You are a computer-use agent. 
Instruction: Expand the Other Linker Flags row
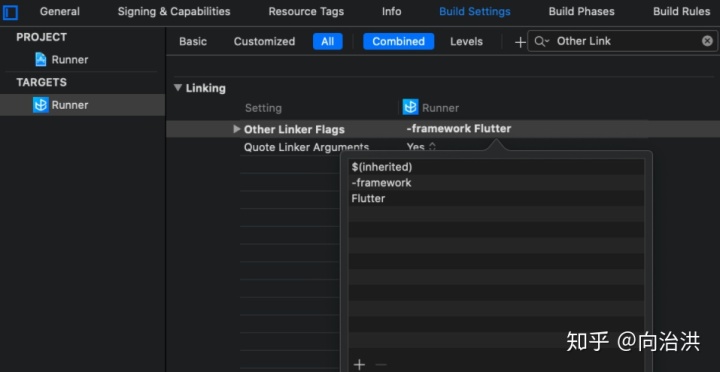(236, 129)
